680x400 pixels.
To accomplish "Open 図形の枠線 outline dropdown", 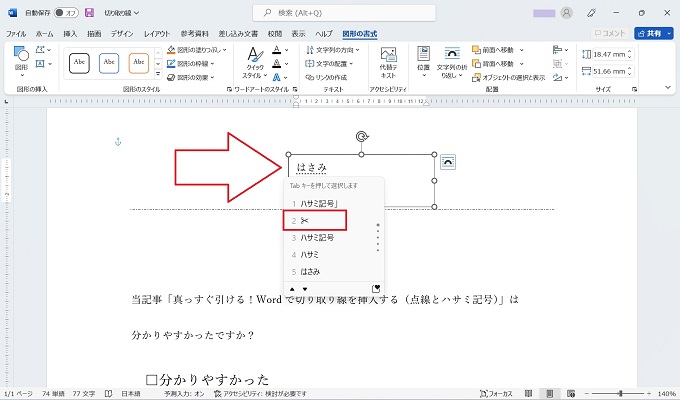I will tap(191, 64).
